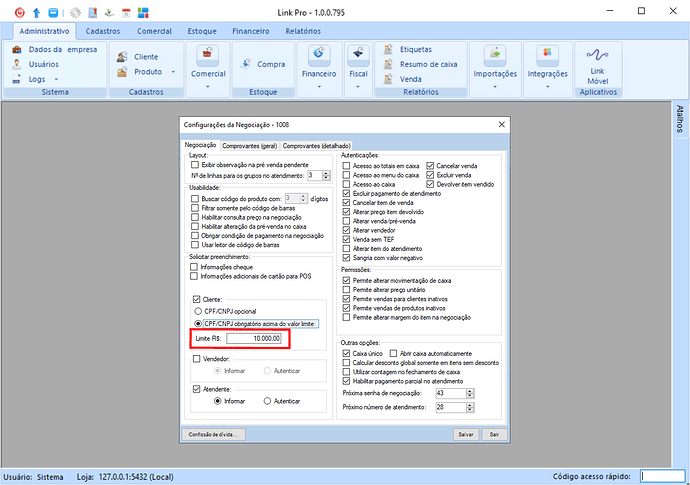Select CPF/CNPJ opcional radio button
Image resolution: width=690 pixels, height=485 pixels.
pos(197,311)
